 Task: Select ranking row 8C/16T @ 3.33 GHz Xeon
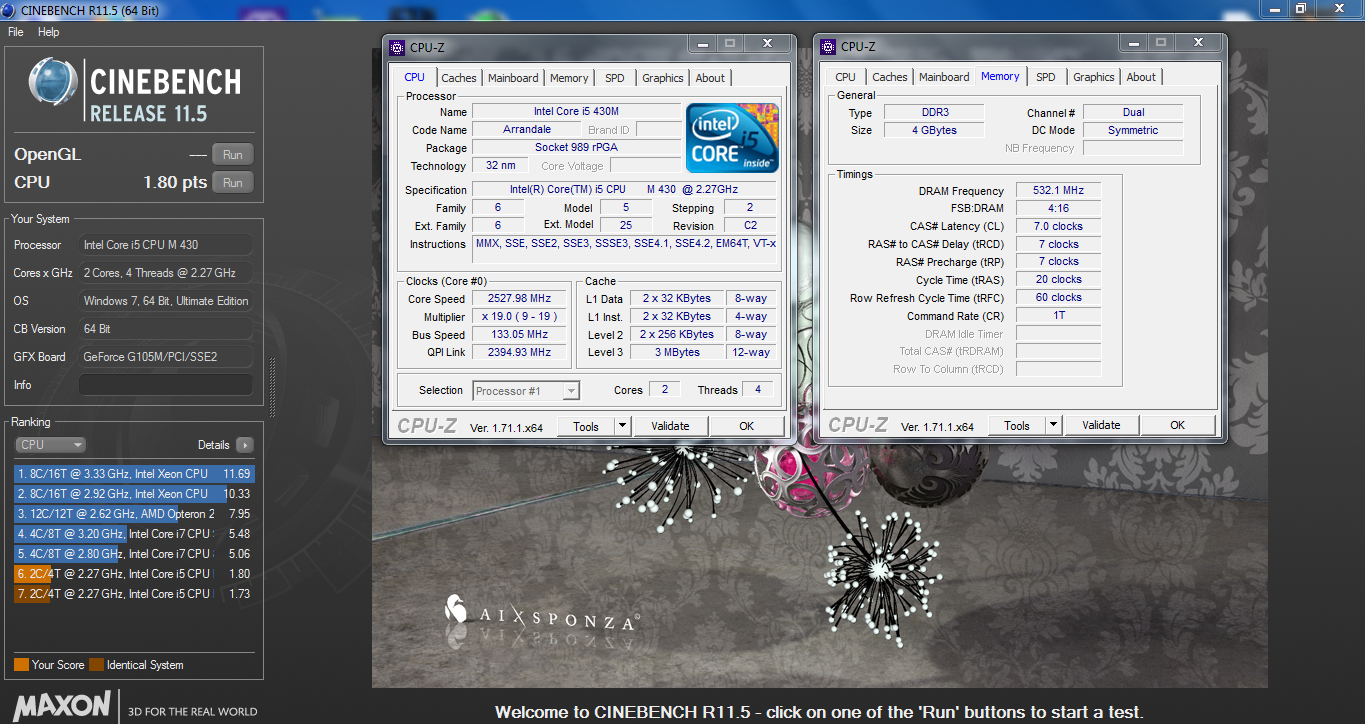(x=134, y=474)
